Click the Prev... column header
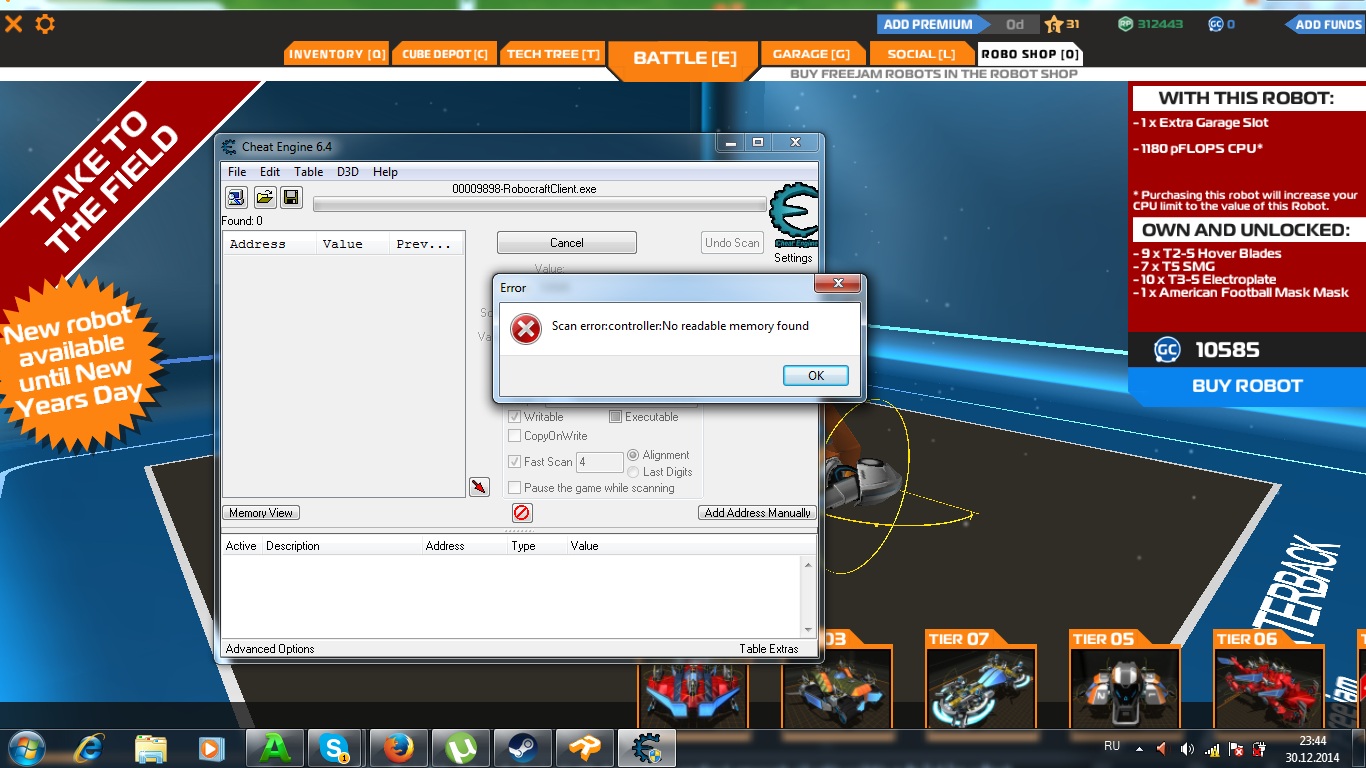Viewport: 1366px width, 768px height. (427, 244)
